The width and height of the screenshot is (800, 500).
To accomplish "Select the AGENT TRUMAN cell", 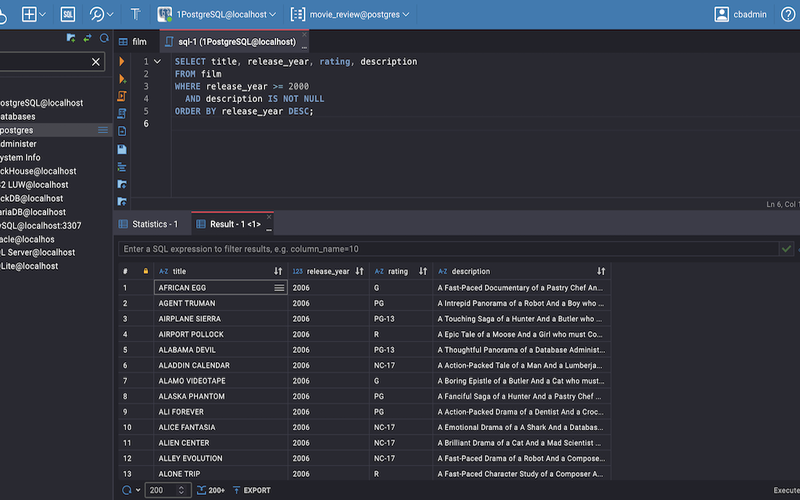I will click(221, 303).
